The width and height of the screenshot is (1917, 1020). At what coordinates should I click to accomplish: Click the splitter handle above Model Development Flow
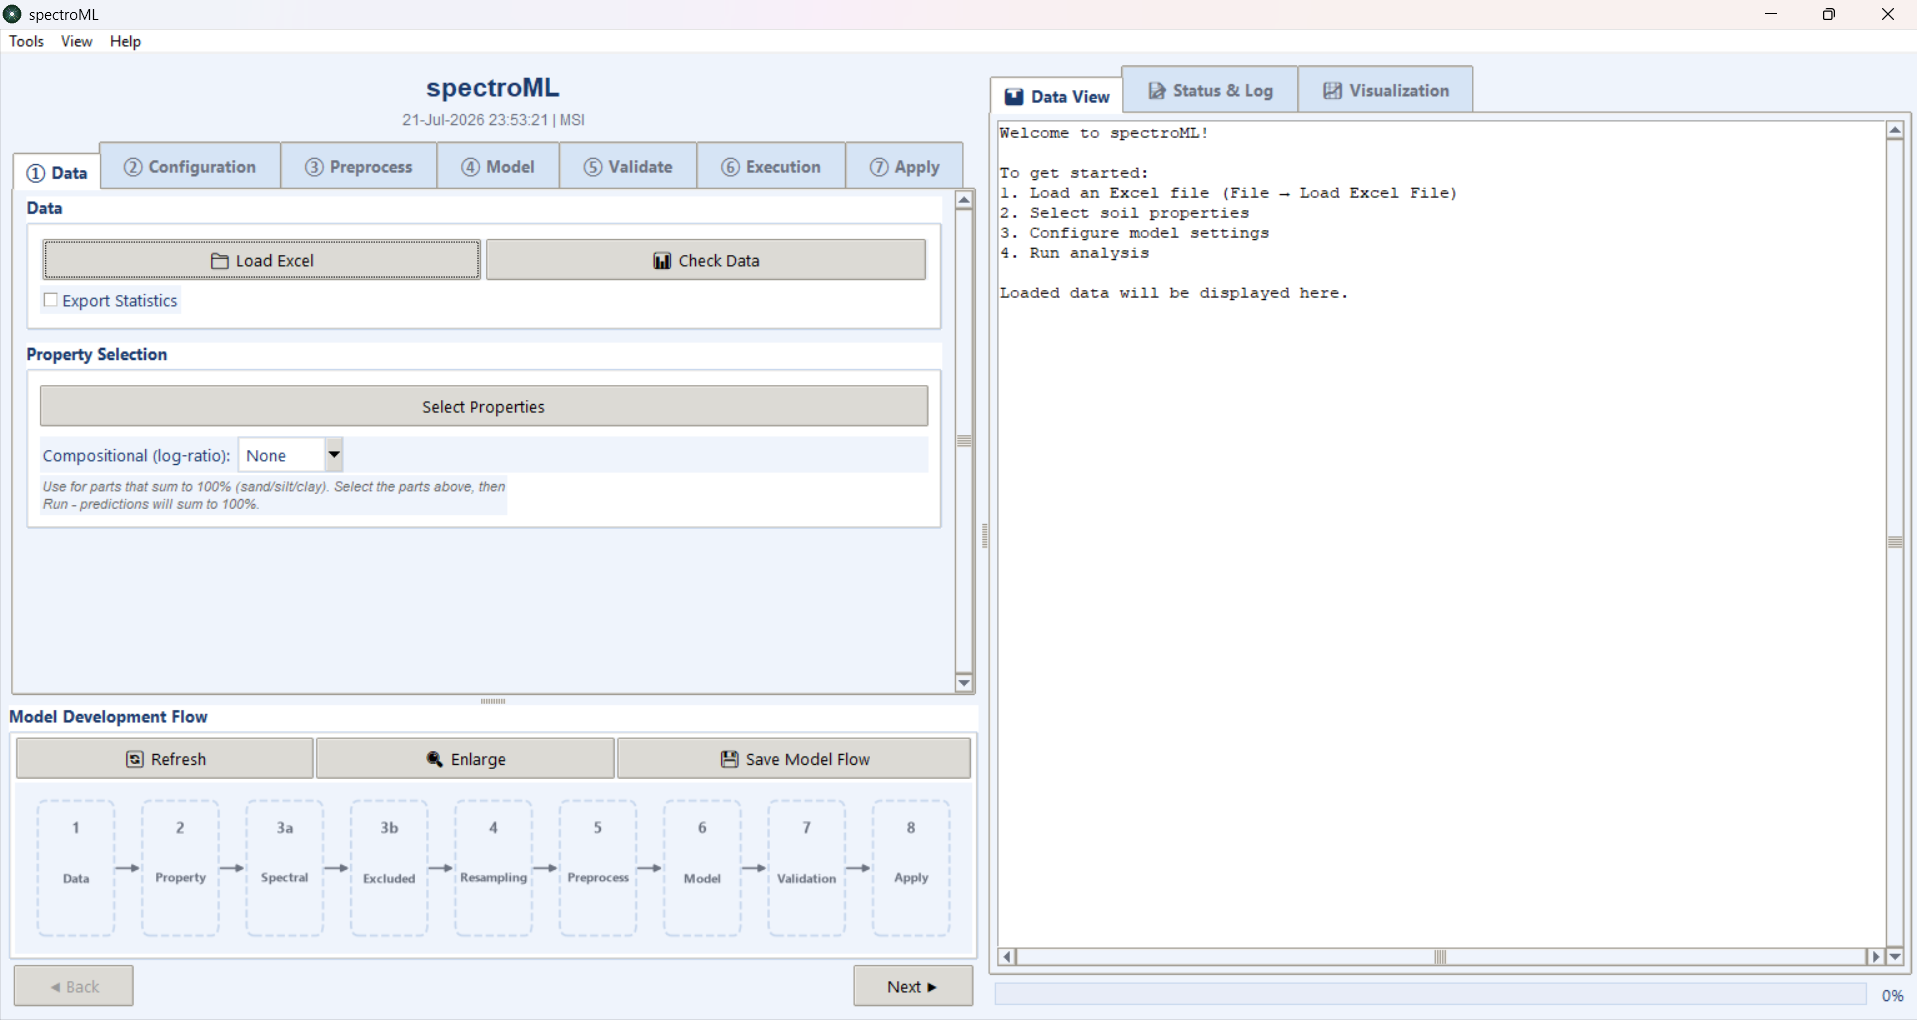(x=493, y=701)
